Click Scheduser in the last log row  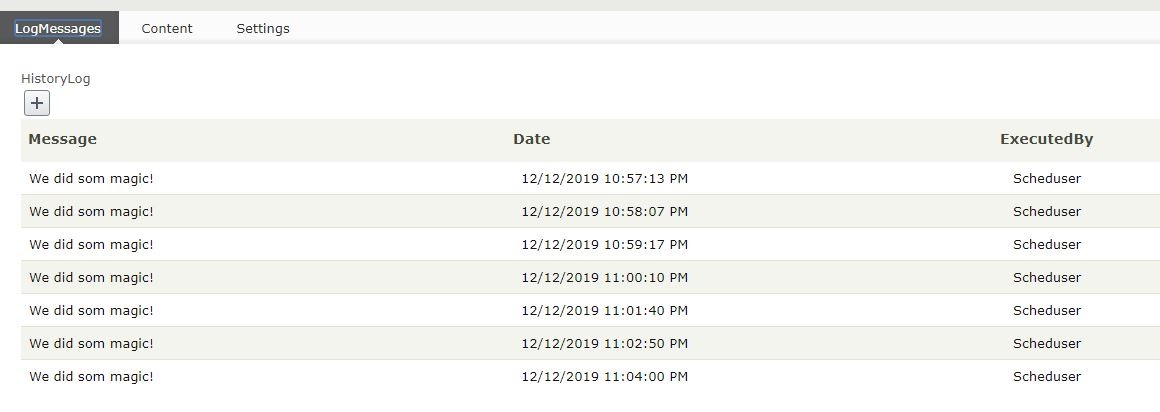click(x=1046, y=377)
